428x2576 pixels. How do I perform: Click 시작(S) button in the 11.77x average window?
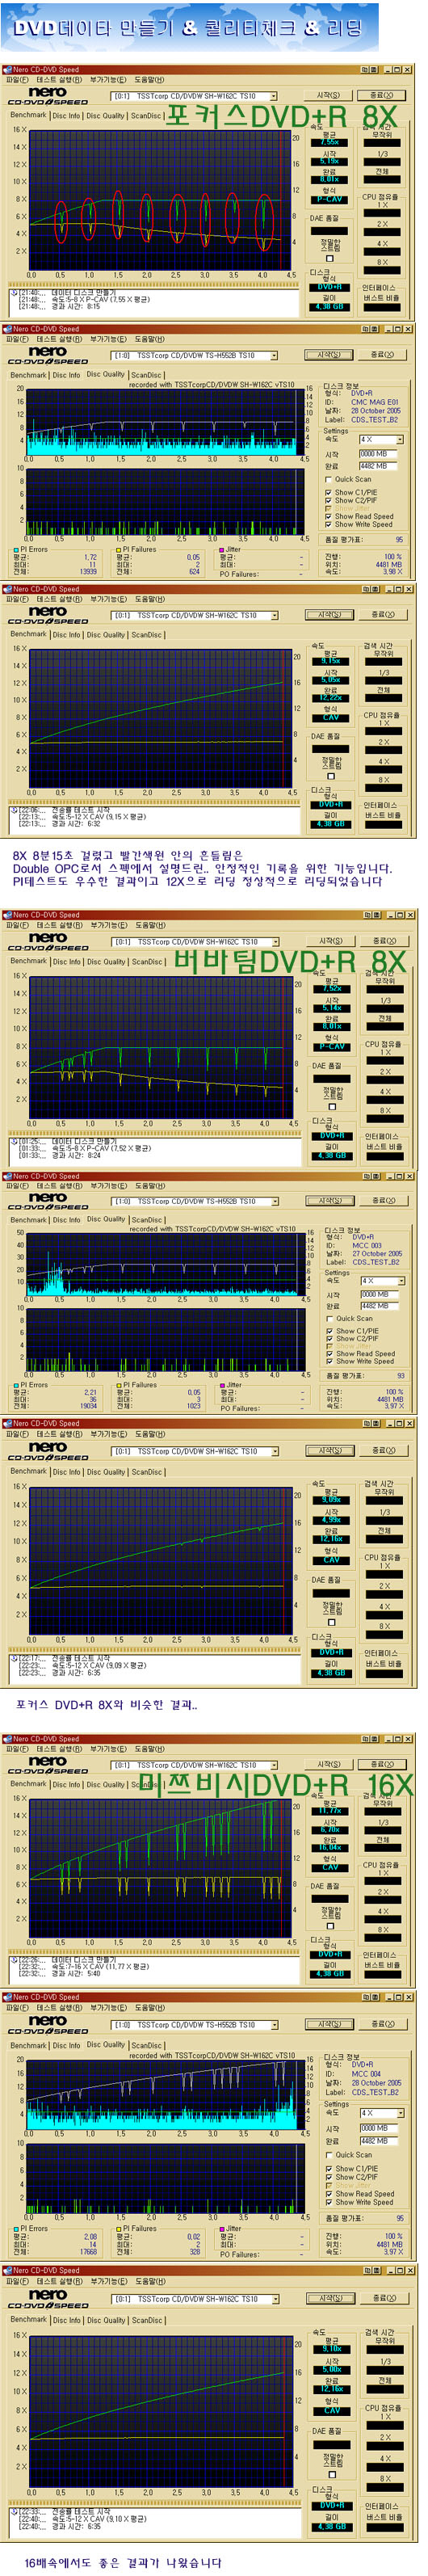click(x=328, y=1763)
